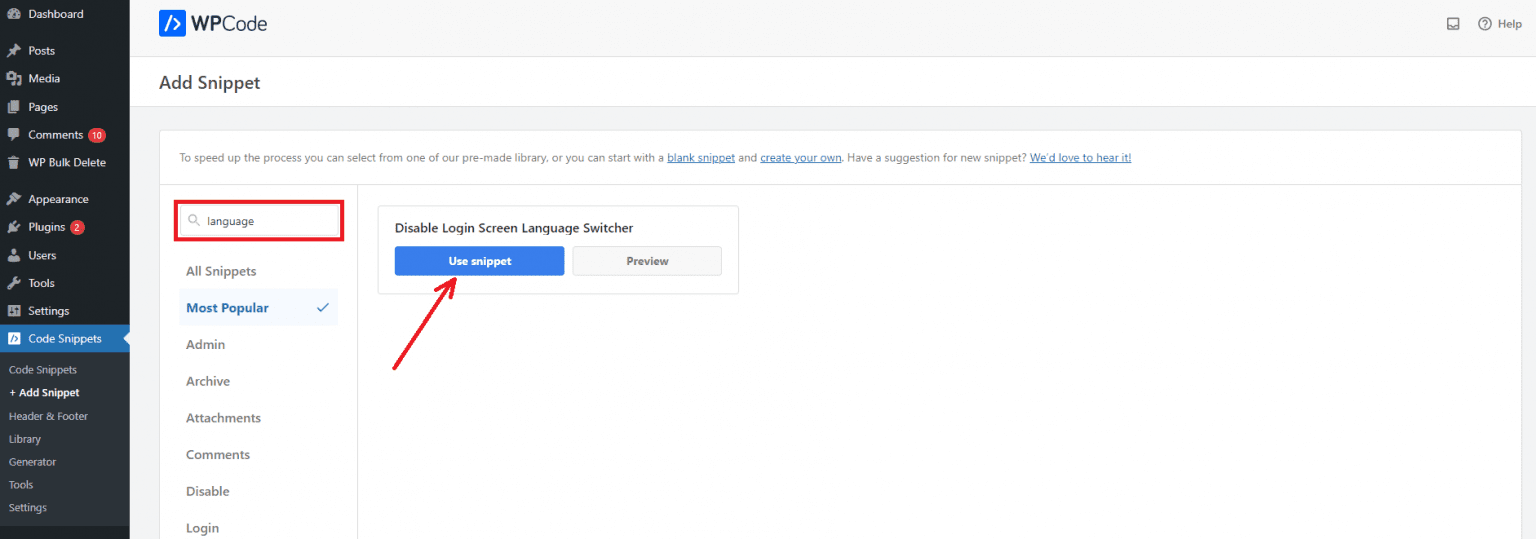
Task: Select the Most Popular snippet category
Action: pos(227,308)
